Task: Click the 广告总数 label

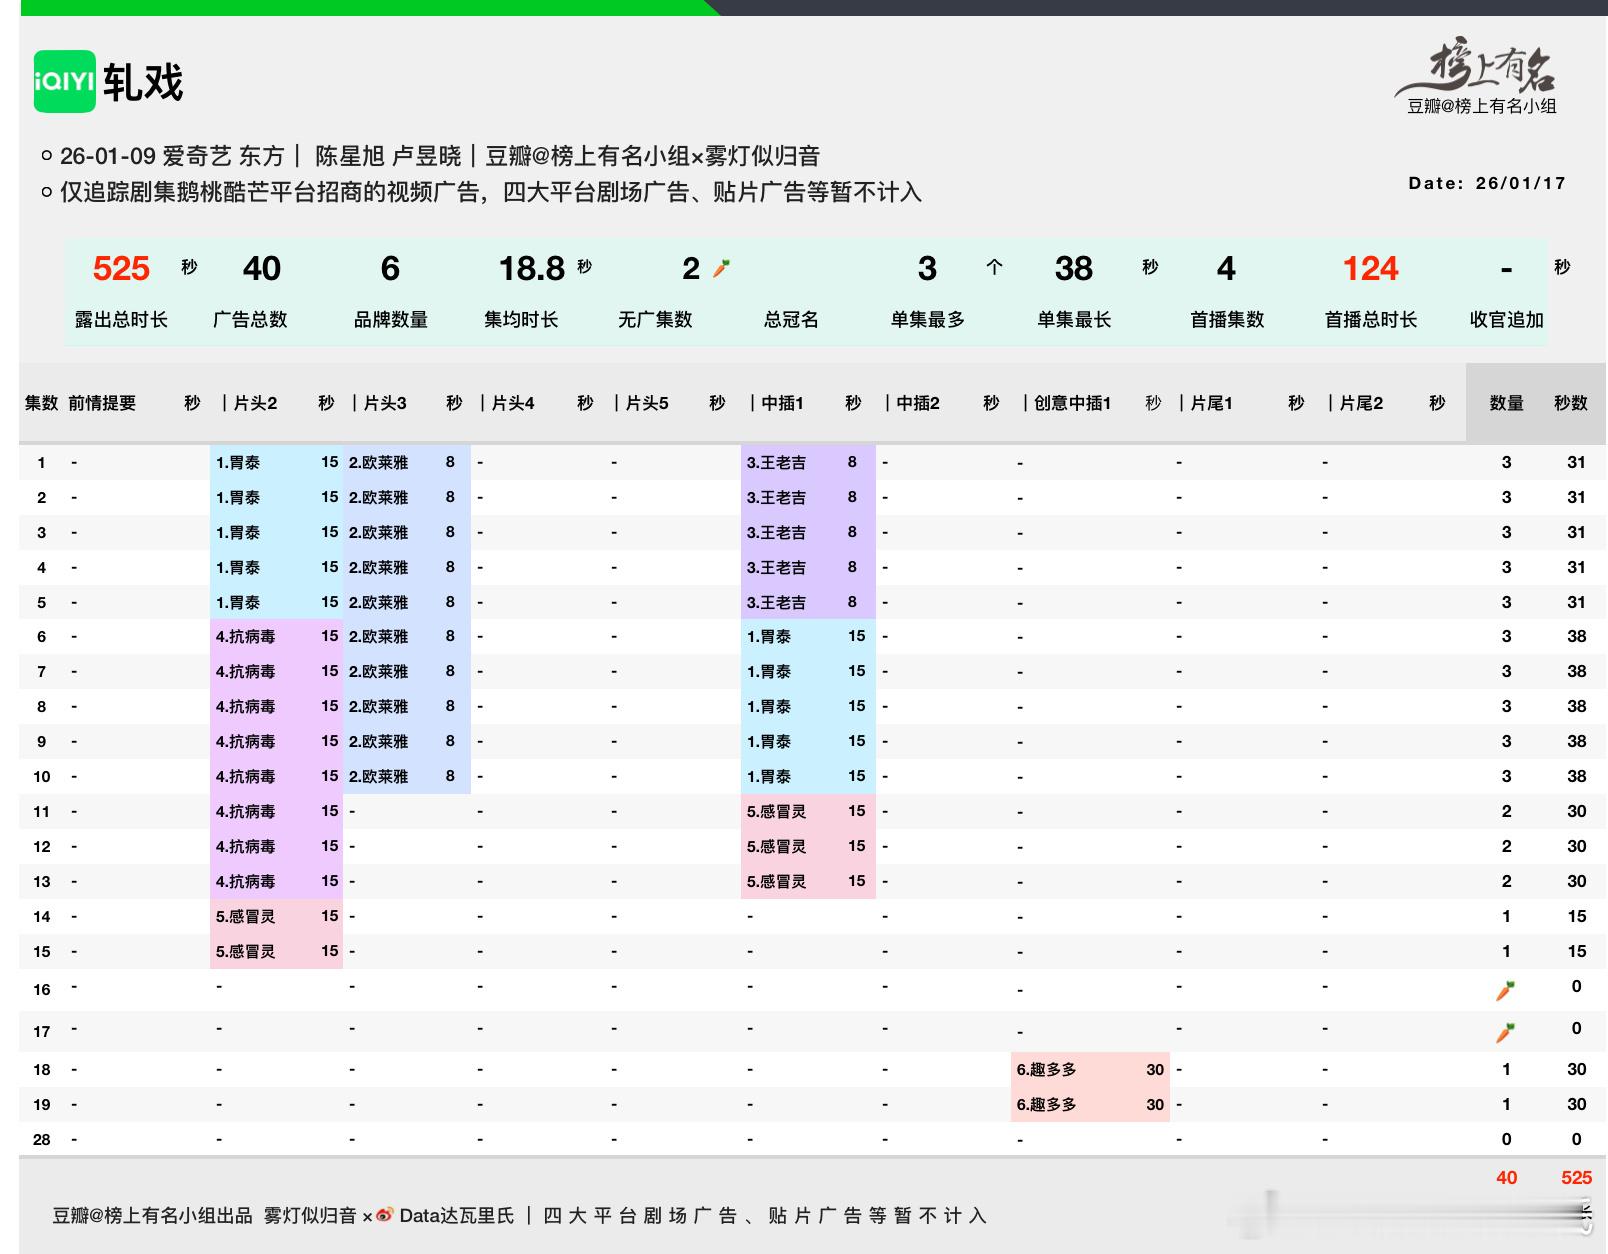Action: 250,320
